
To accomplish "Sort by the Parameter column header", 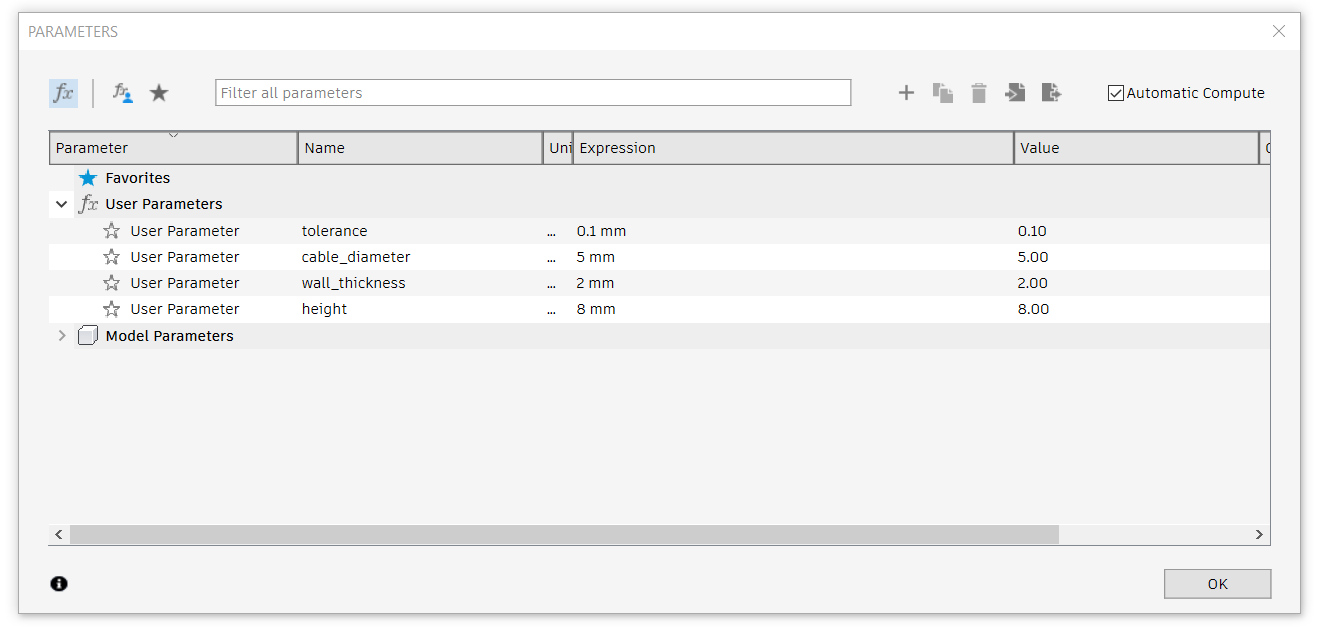I will pos(173,148).
